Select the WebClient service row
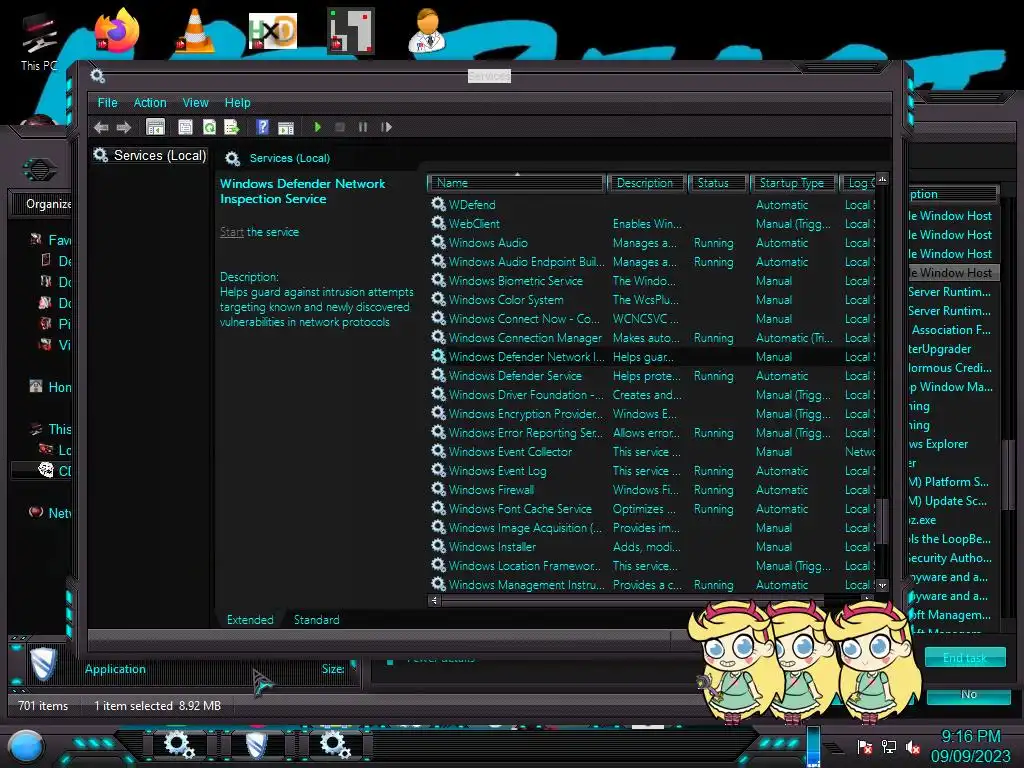The width and height of the screenshot is (1024, 768). click(x=652, y=224)
